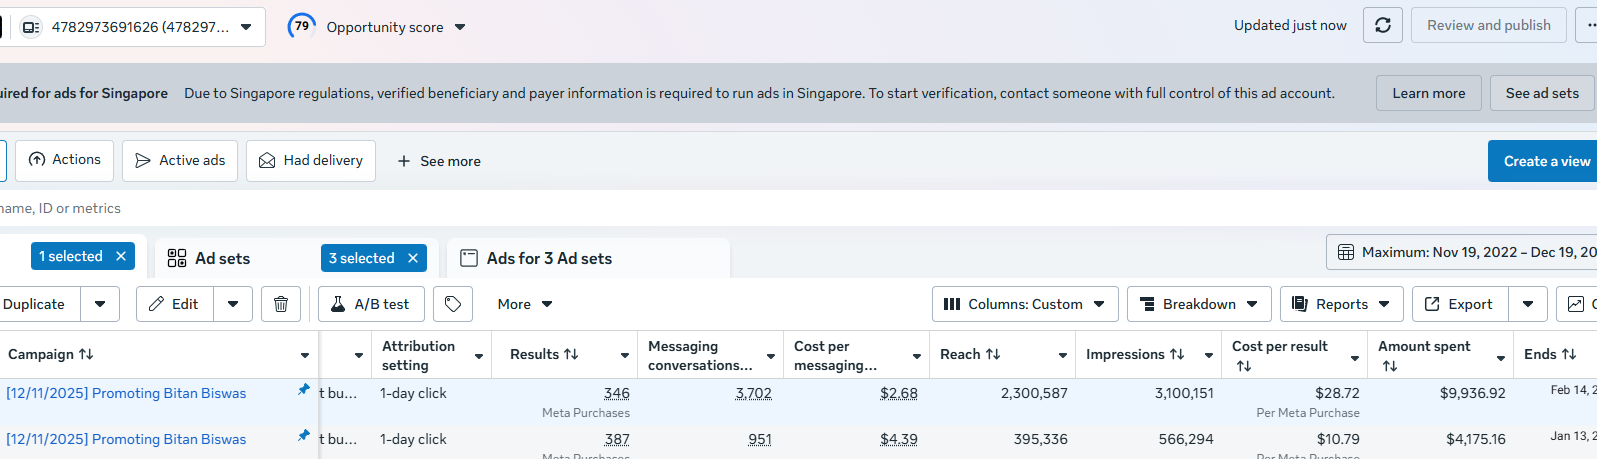Viewport: 1597px width, 459px height.
Task: Open Ads for 3 Ad sets tab
Action: pyautogui.click(x=549, y=258)
